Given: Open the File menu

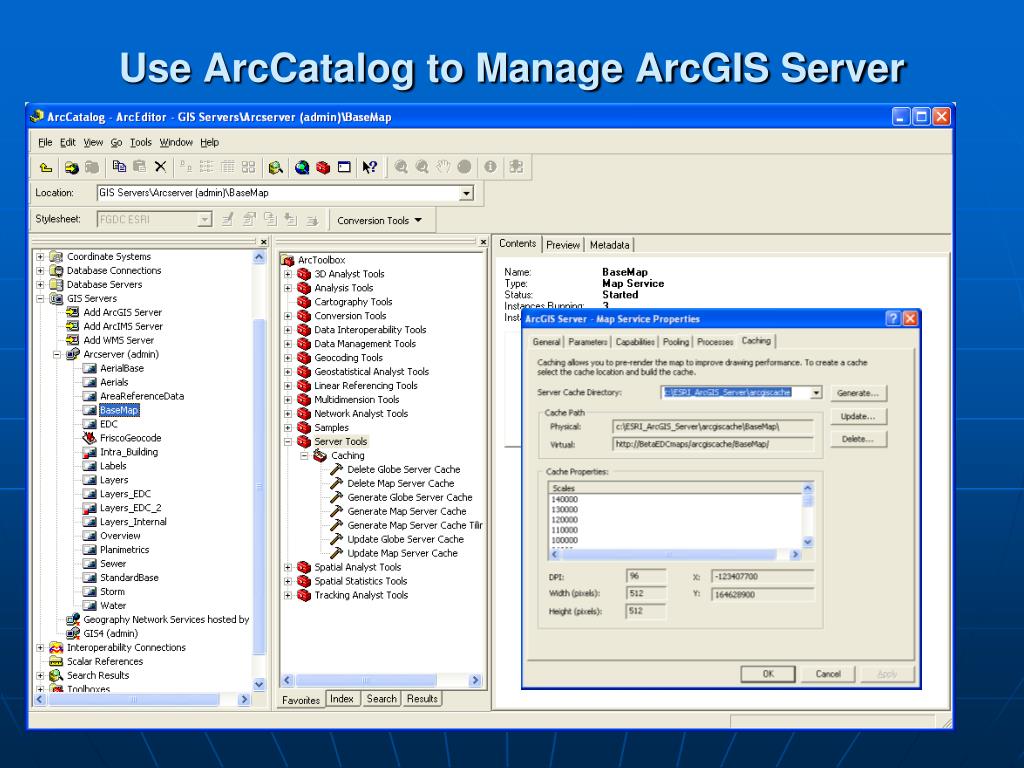Looking at the screenshot, I should coord(45,142).
